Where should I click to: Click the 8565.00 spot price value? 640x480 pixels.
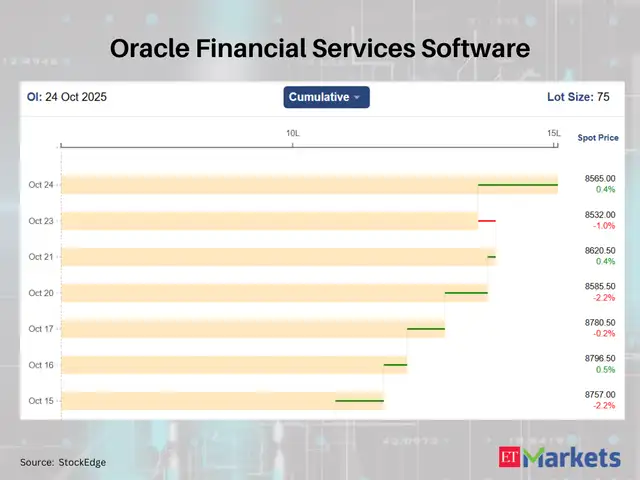click(600, 179)
